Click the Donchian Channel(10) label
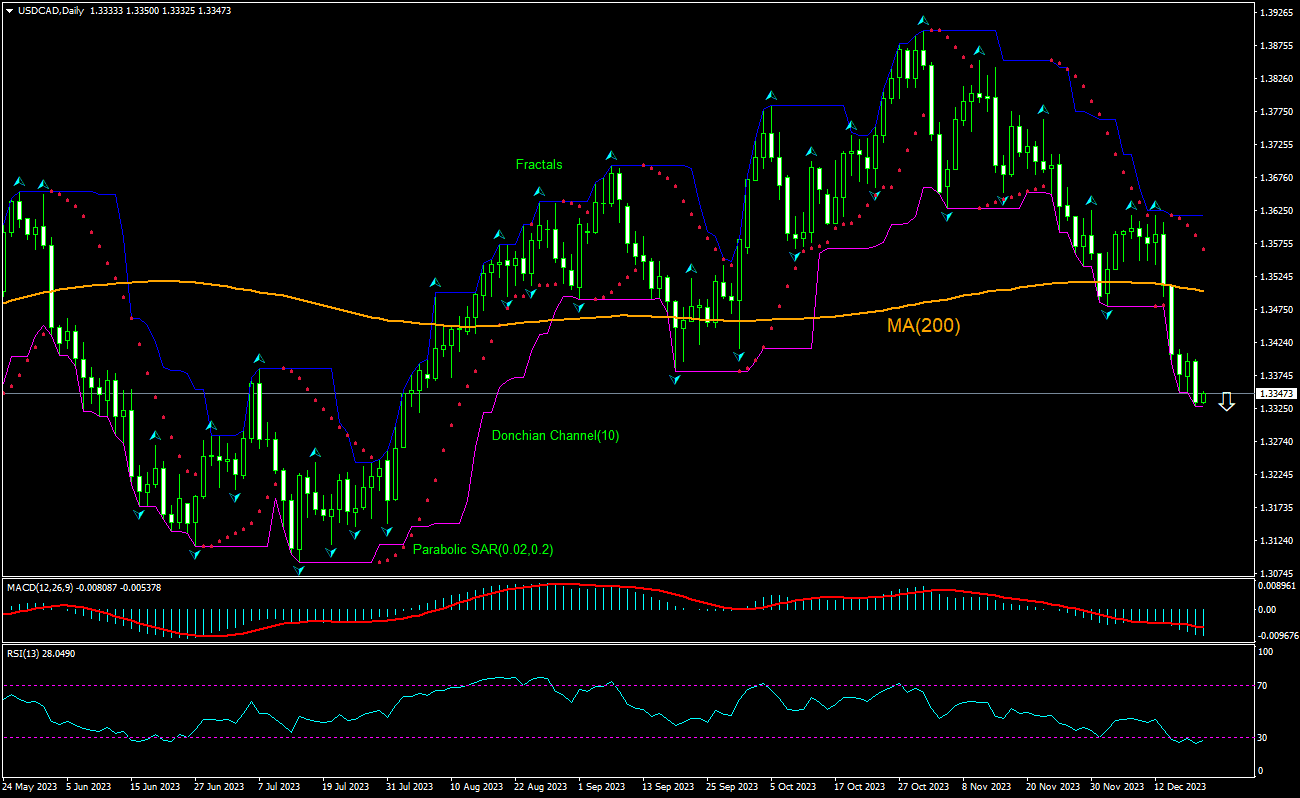This screenshot has height=798, width=1300. click(x=556, y=436)
